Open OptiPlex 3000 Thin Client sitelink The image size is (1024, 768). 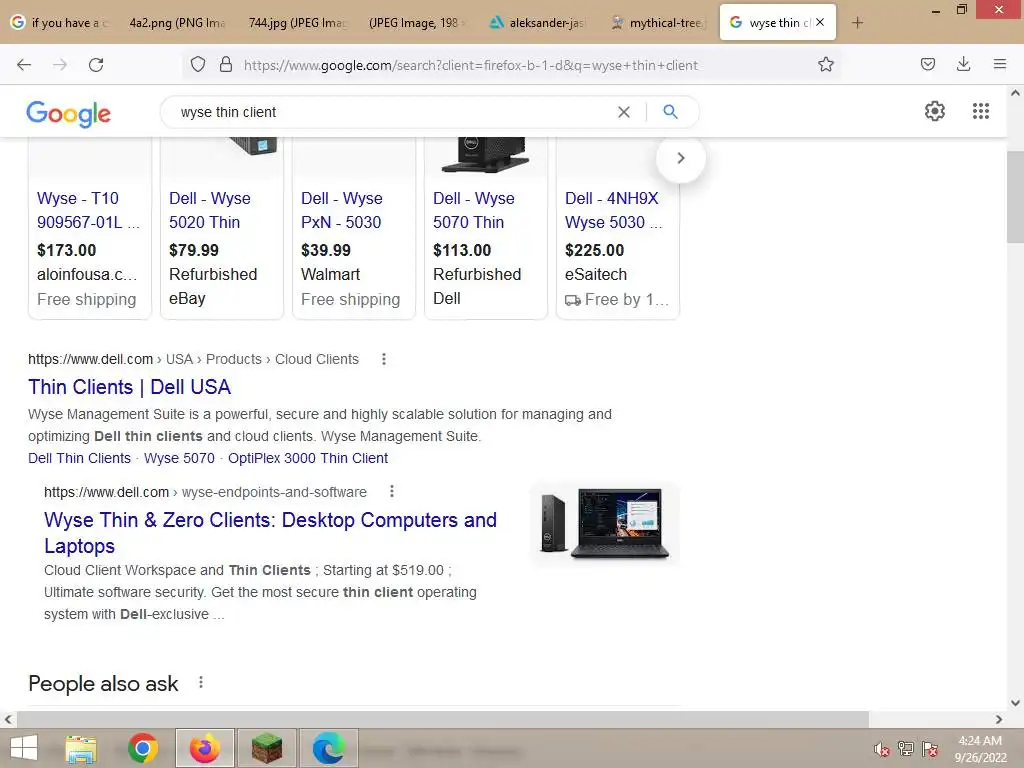click(x=308, y=458)
